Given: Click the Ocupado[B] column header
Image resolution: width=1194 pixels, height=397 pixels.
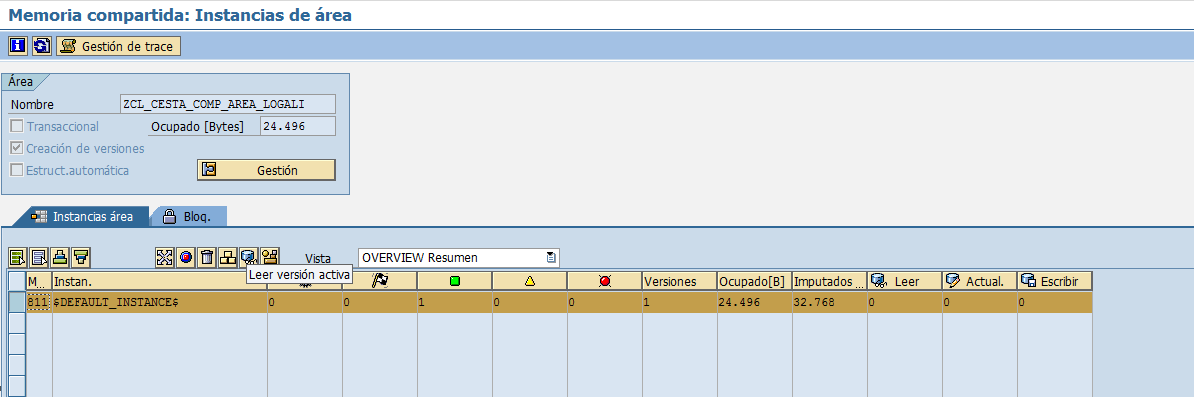Looking at the screenshot, I should click(755, 281).
